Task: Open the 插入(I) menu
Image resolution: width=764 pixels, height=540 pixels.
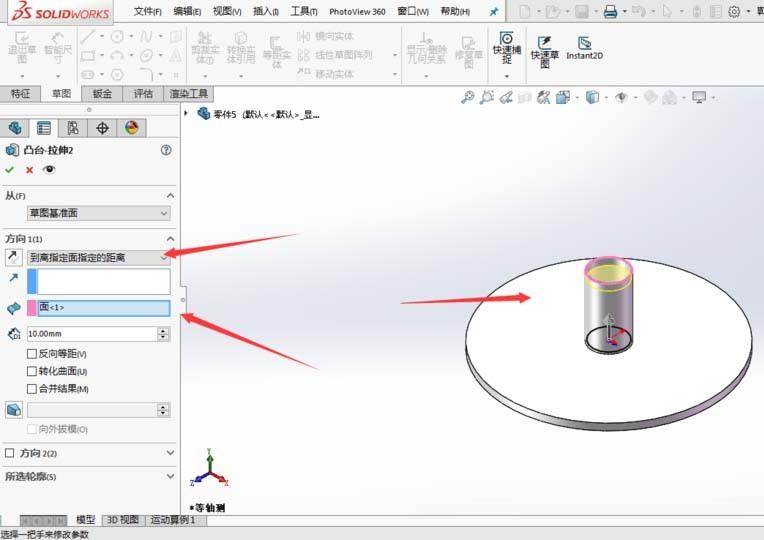Action: [x=266, y=11]
